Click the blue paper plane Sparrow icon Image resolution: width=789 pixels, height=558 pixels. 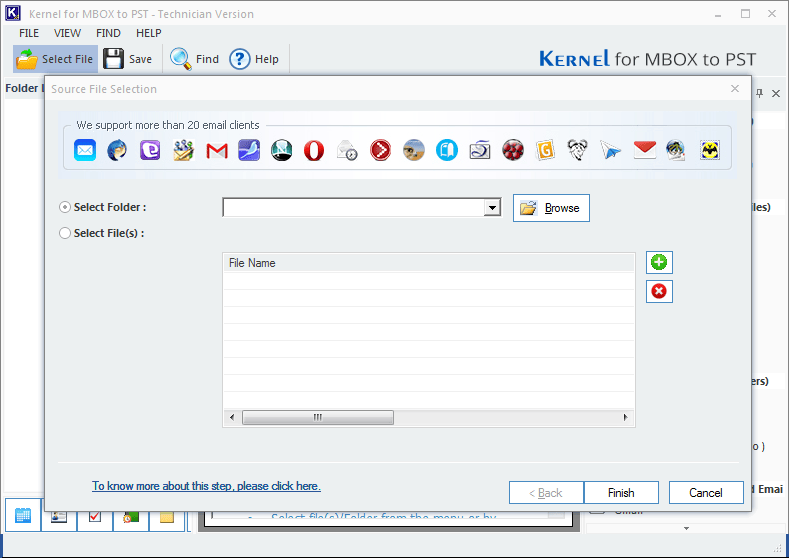[x=610, y=150]
